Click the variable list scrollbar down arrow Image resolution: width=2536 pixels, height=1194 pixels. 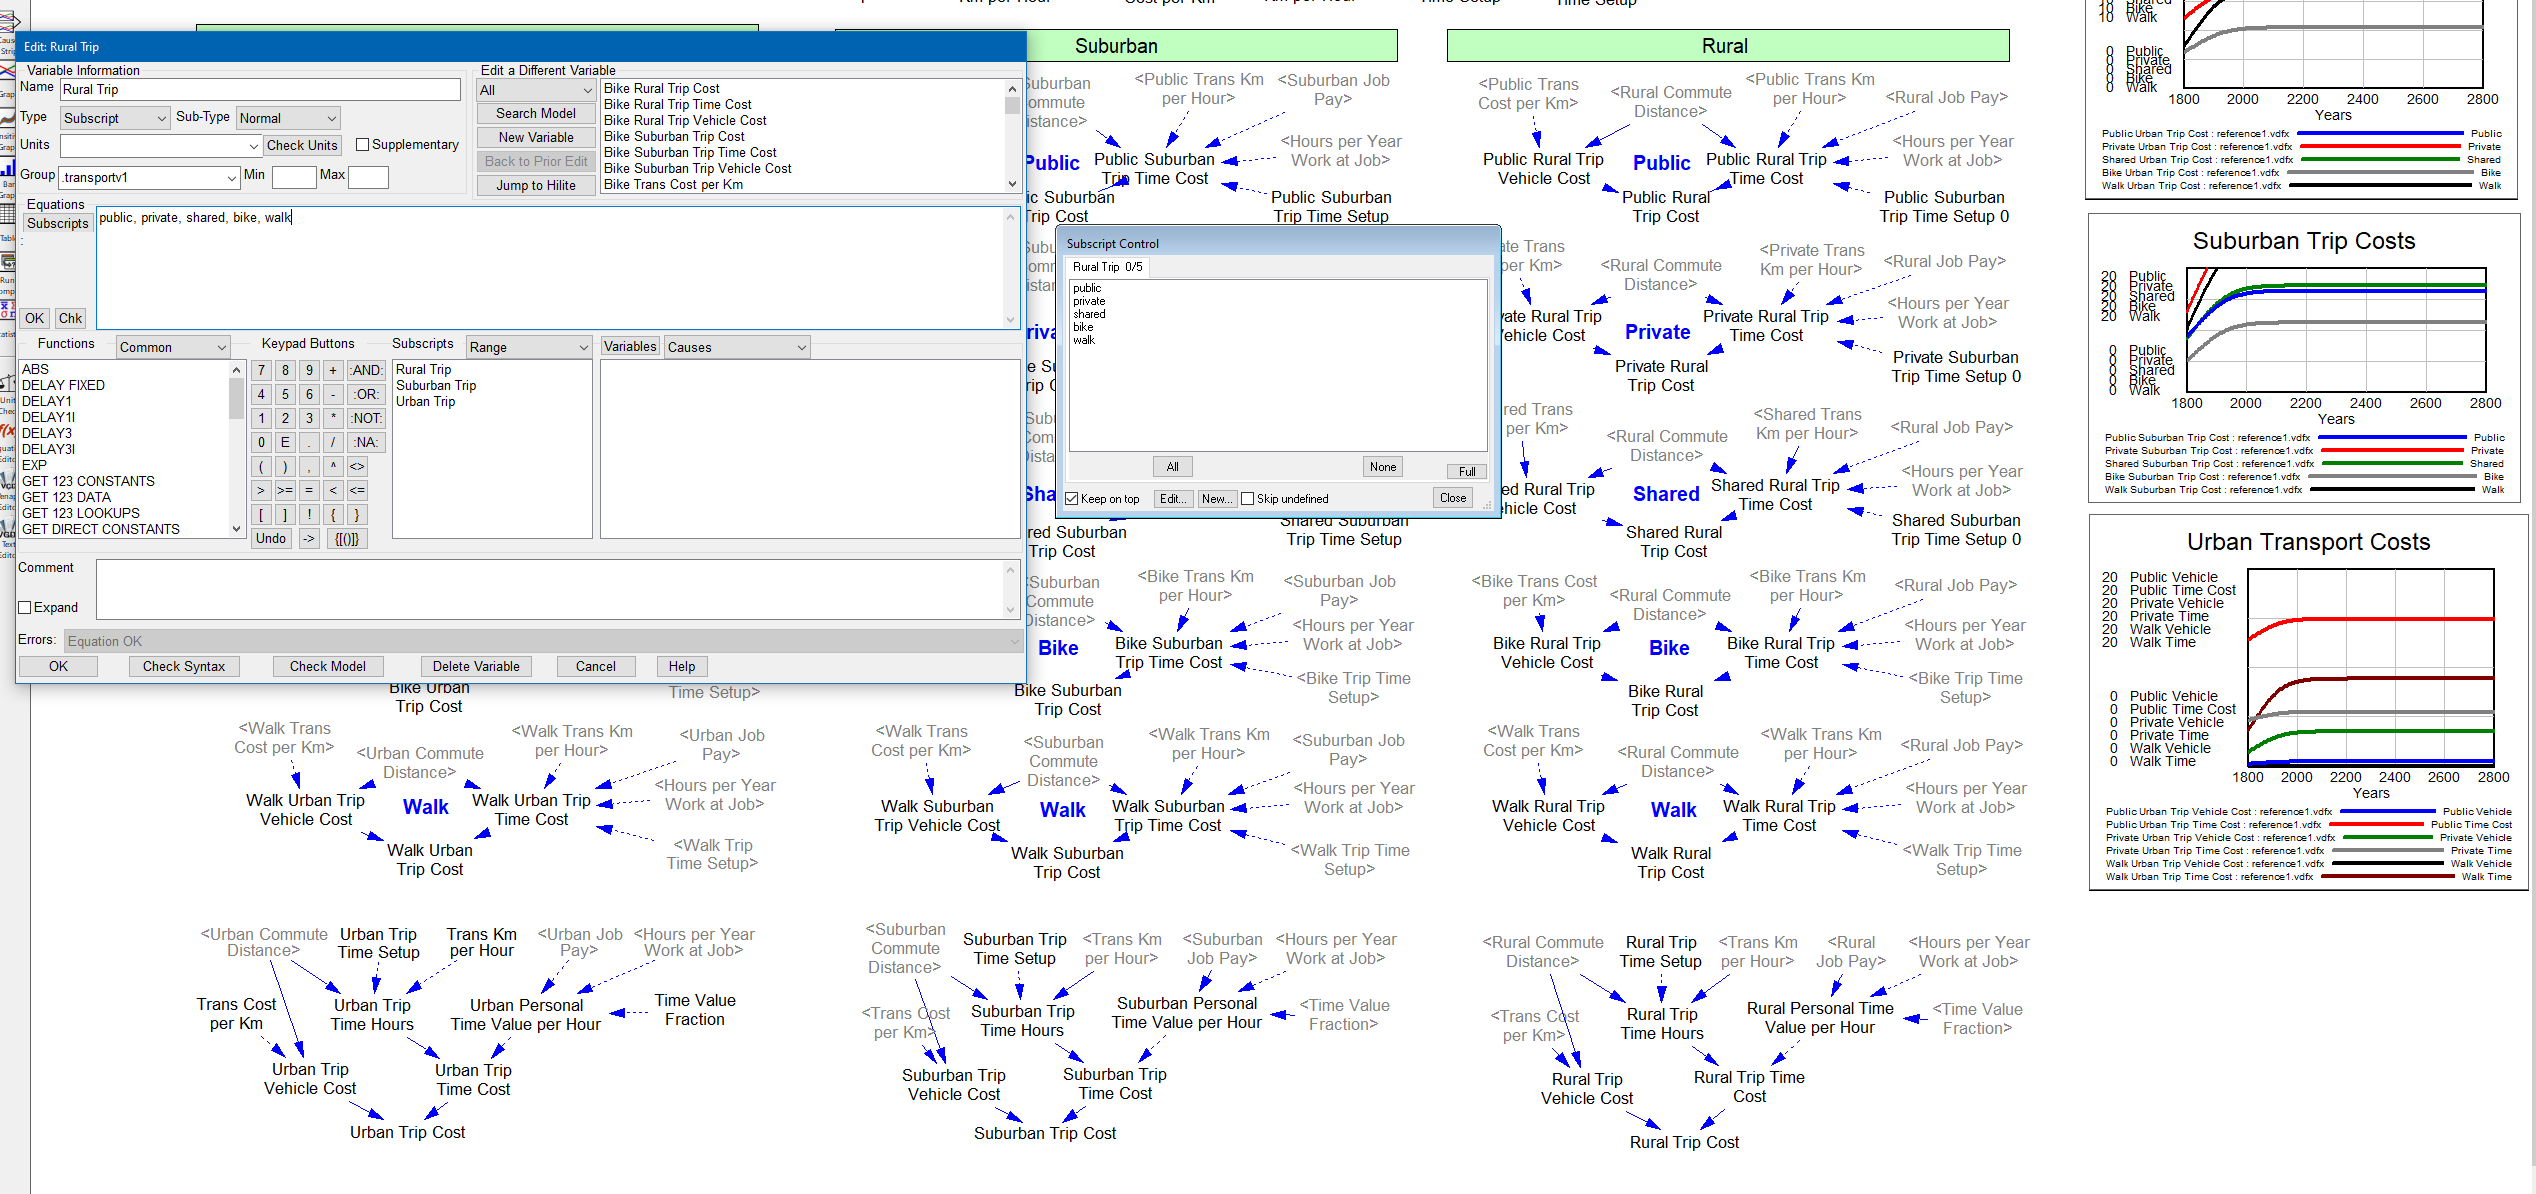(x=1012, y=184)
